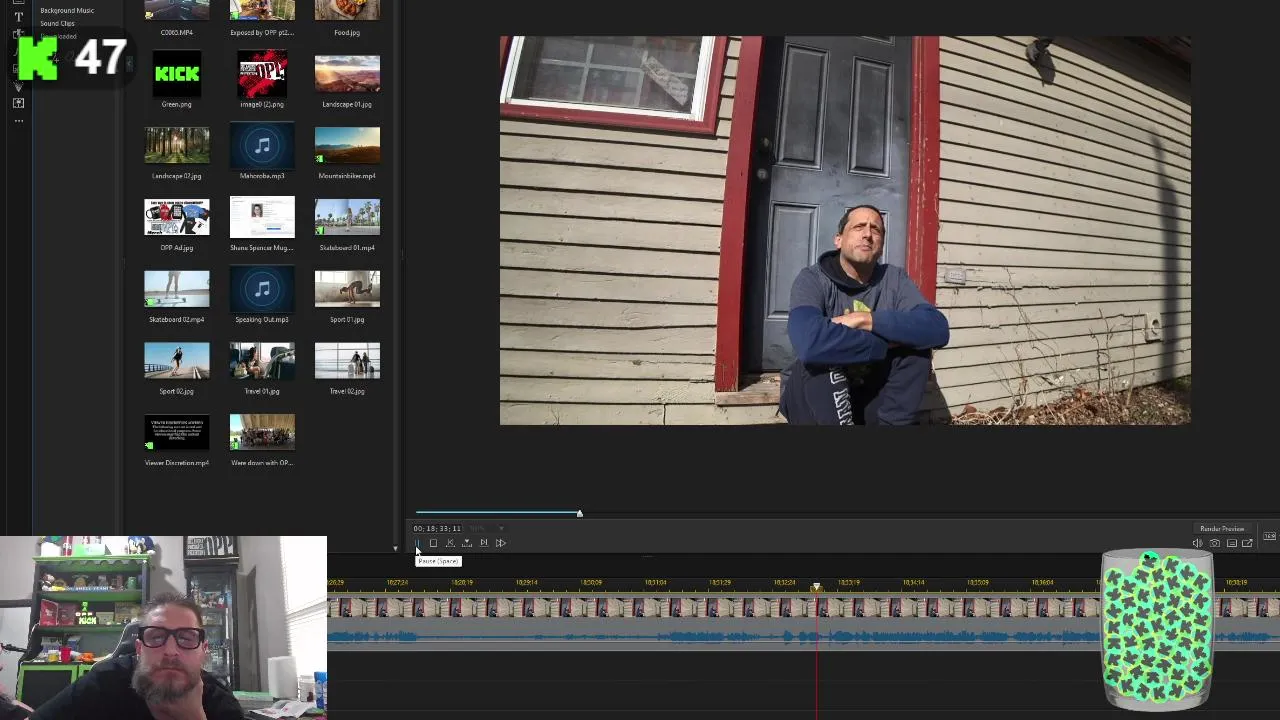1280x720 pixels.
Task: Select the Sport 01.jpg thumbnail
Action: point(347,289)
